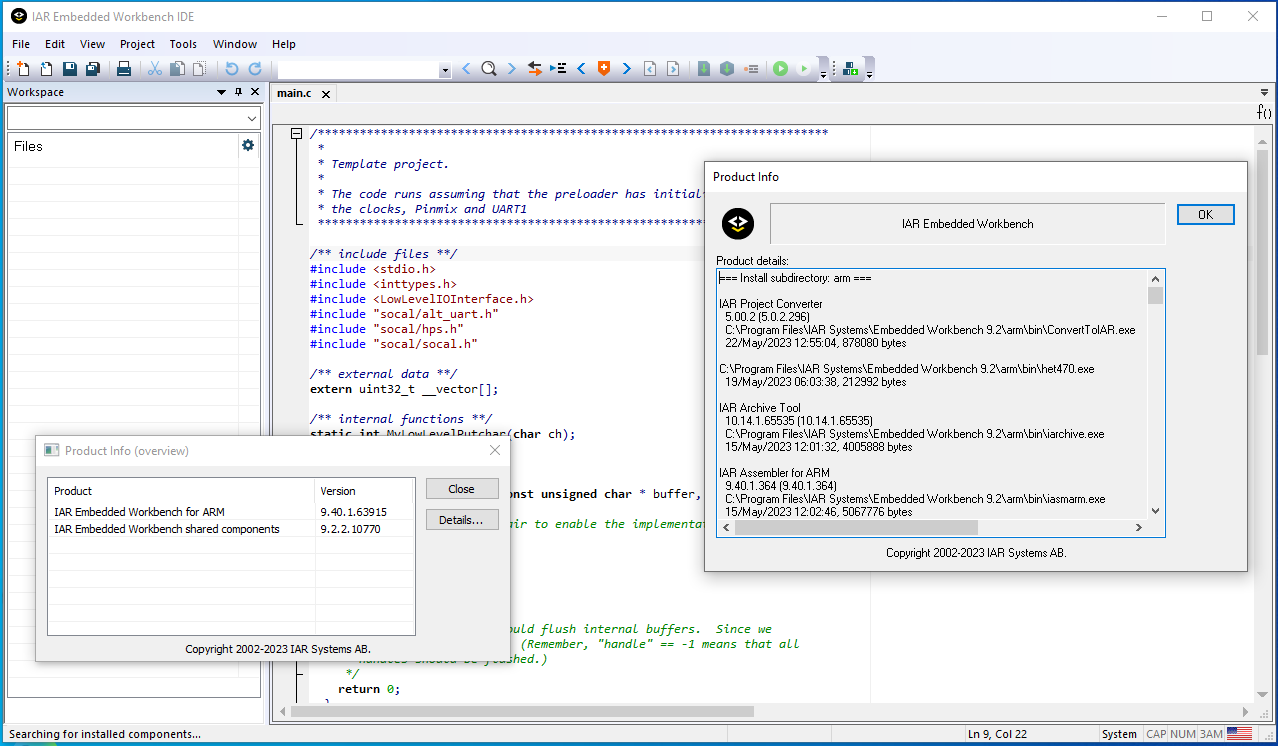Click the Compile toolbar icon

coord(704,69)
